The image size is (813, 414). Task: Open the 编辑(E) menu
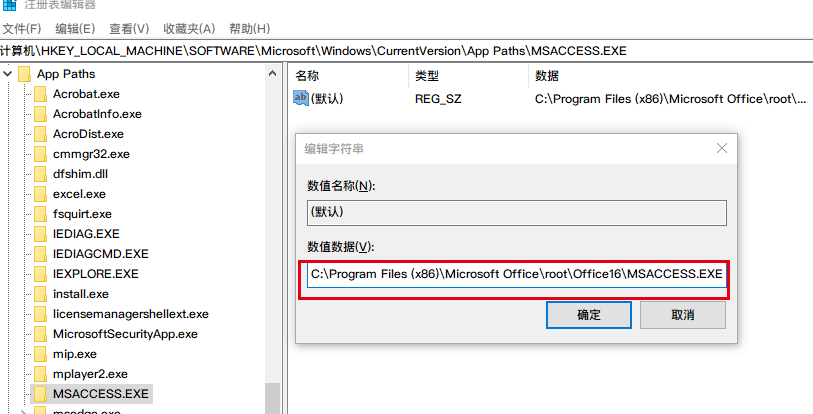[75, 28]
